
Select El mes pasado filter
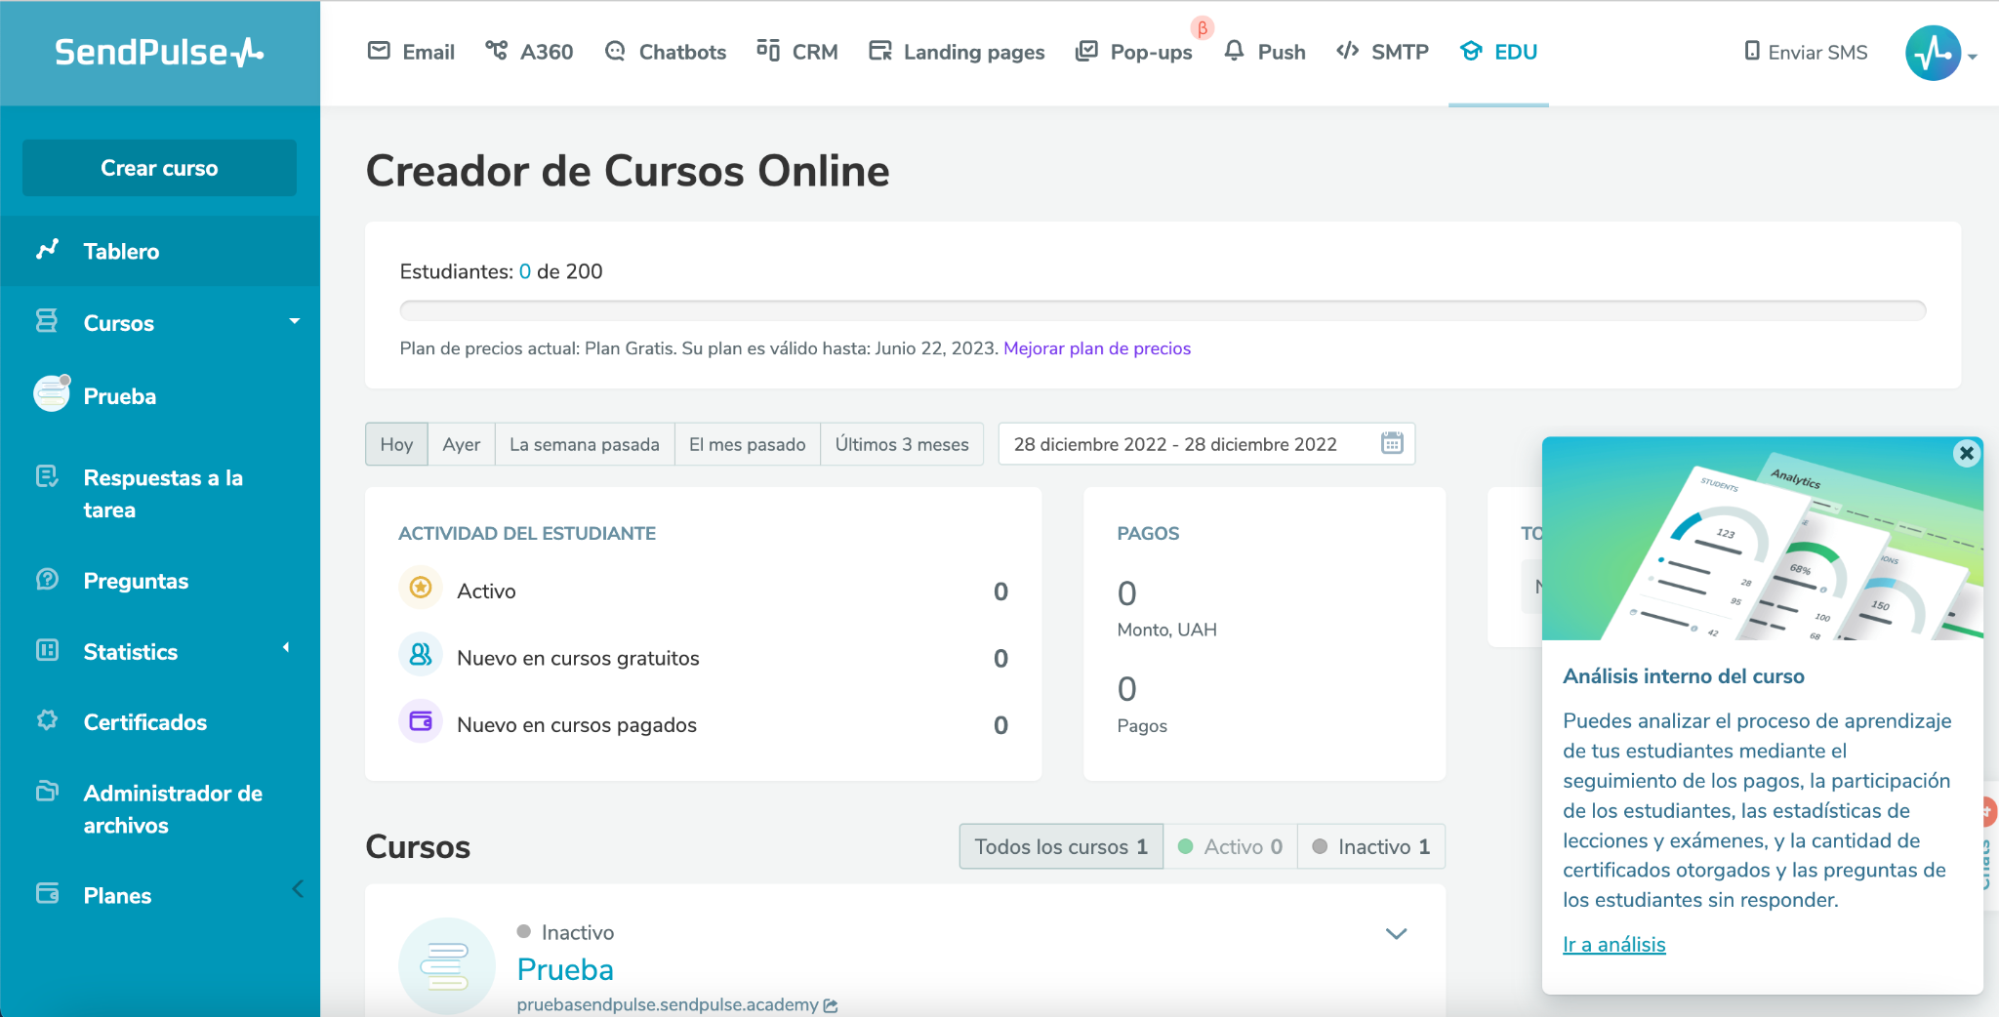coord(747,444)
